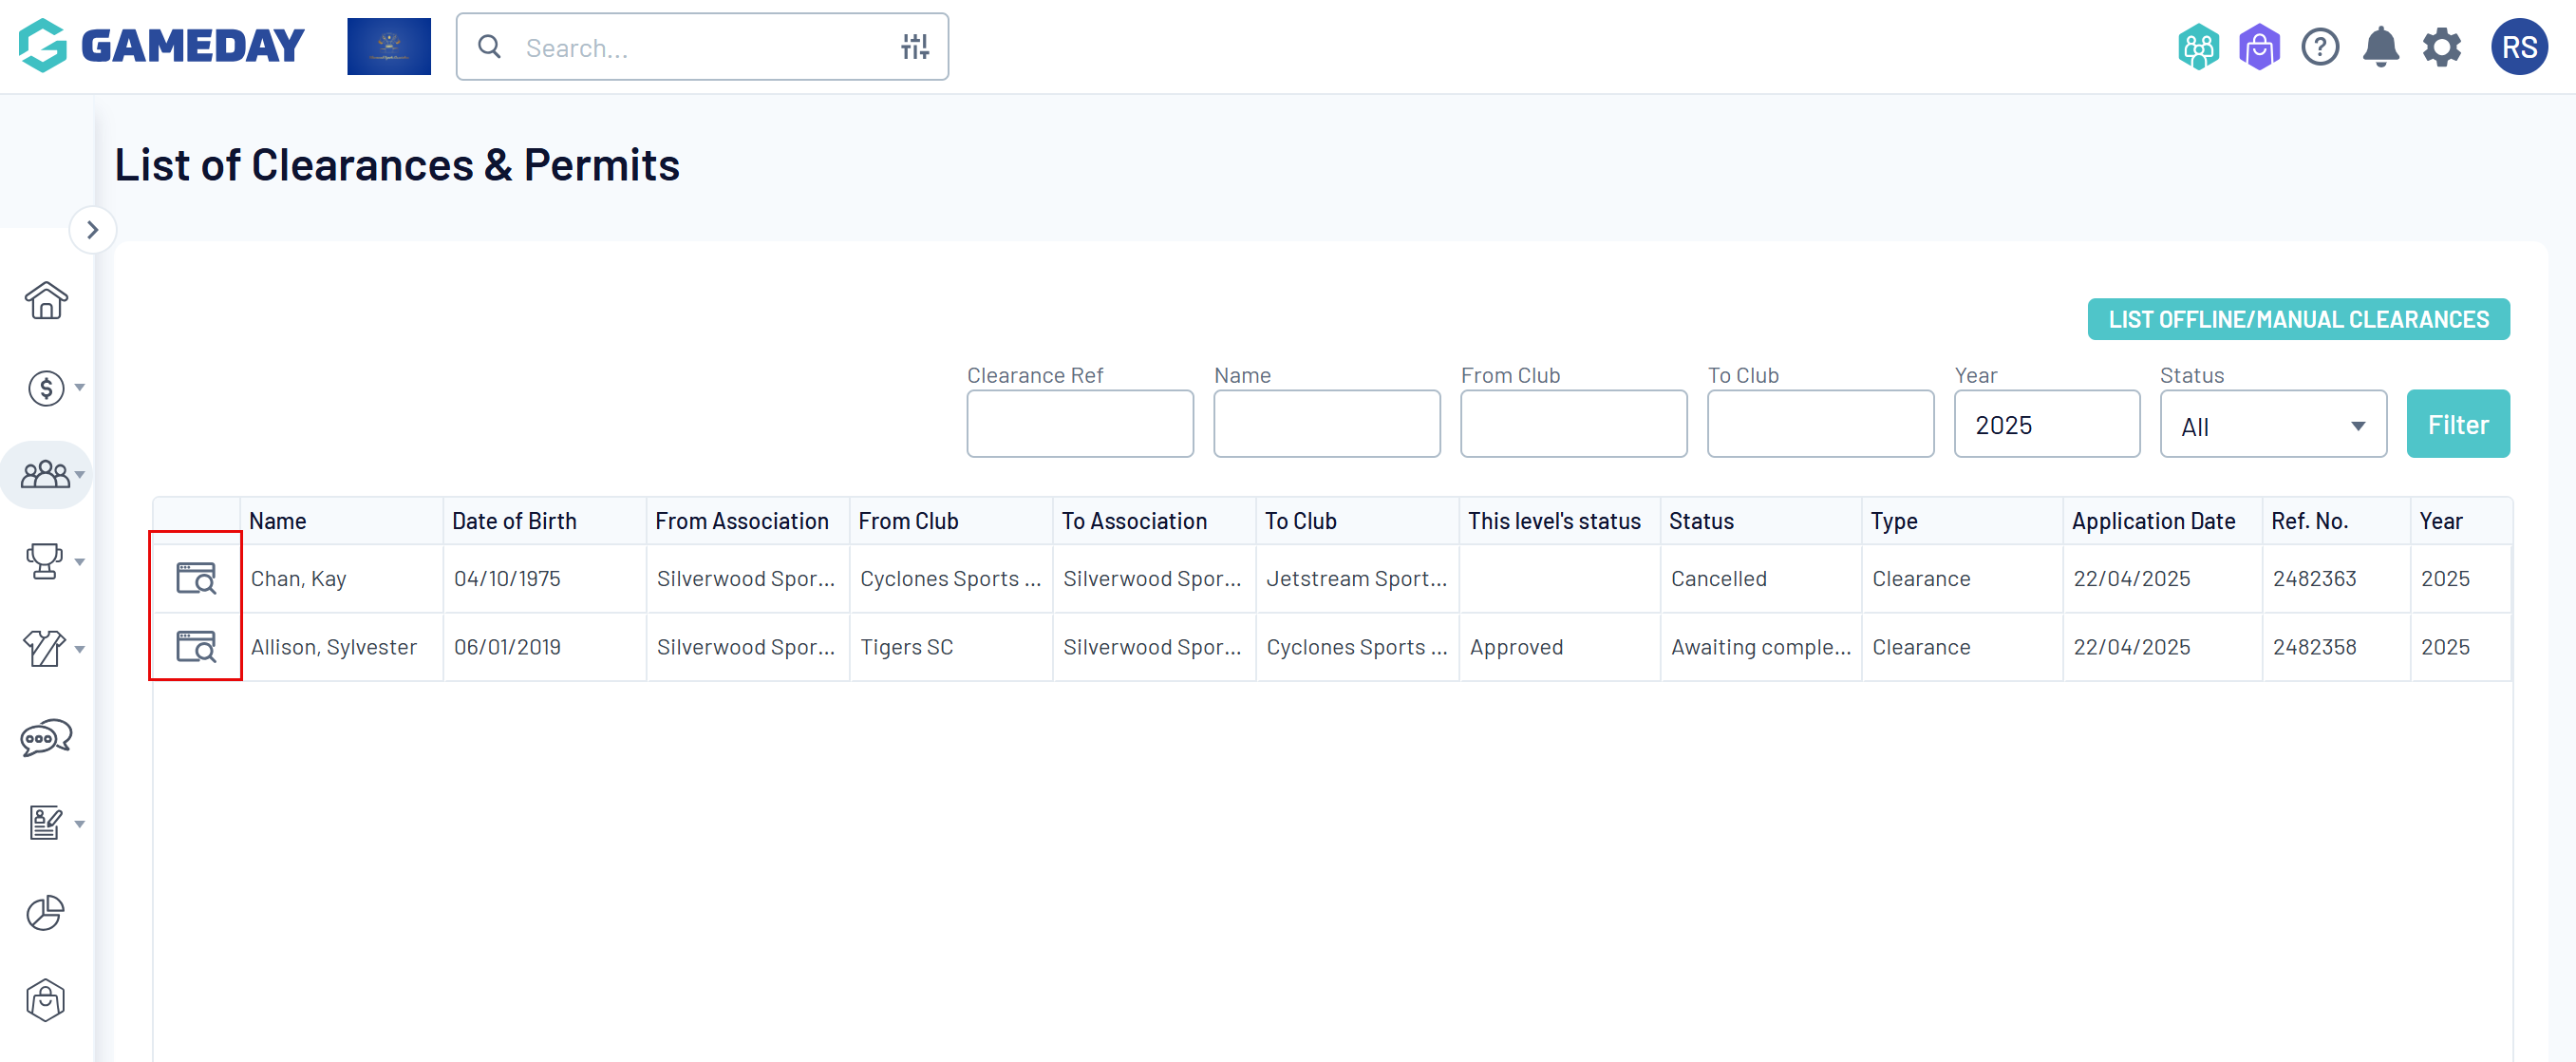The width and height of the screenshot is (2576, 1062).
Task: Sort by the Application Date column header
Action: click(x=2153, y=521)
